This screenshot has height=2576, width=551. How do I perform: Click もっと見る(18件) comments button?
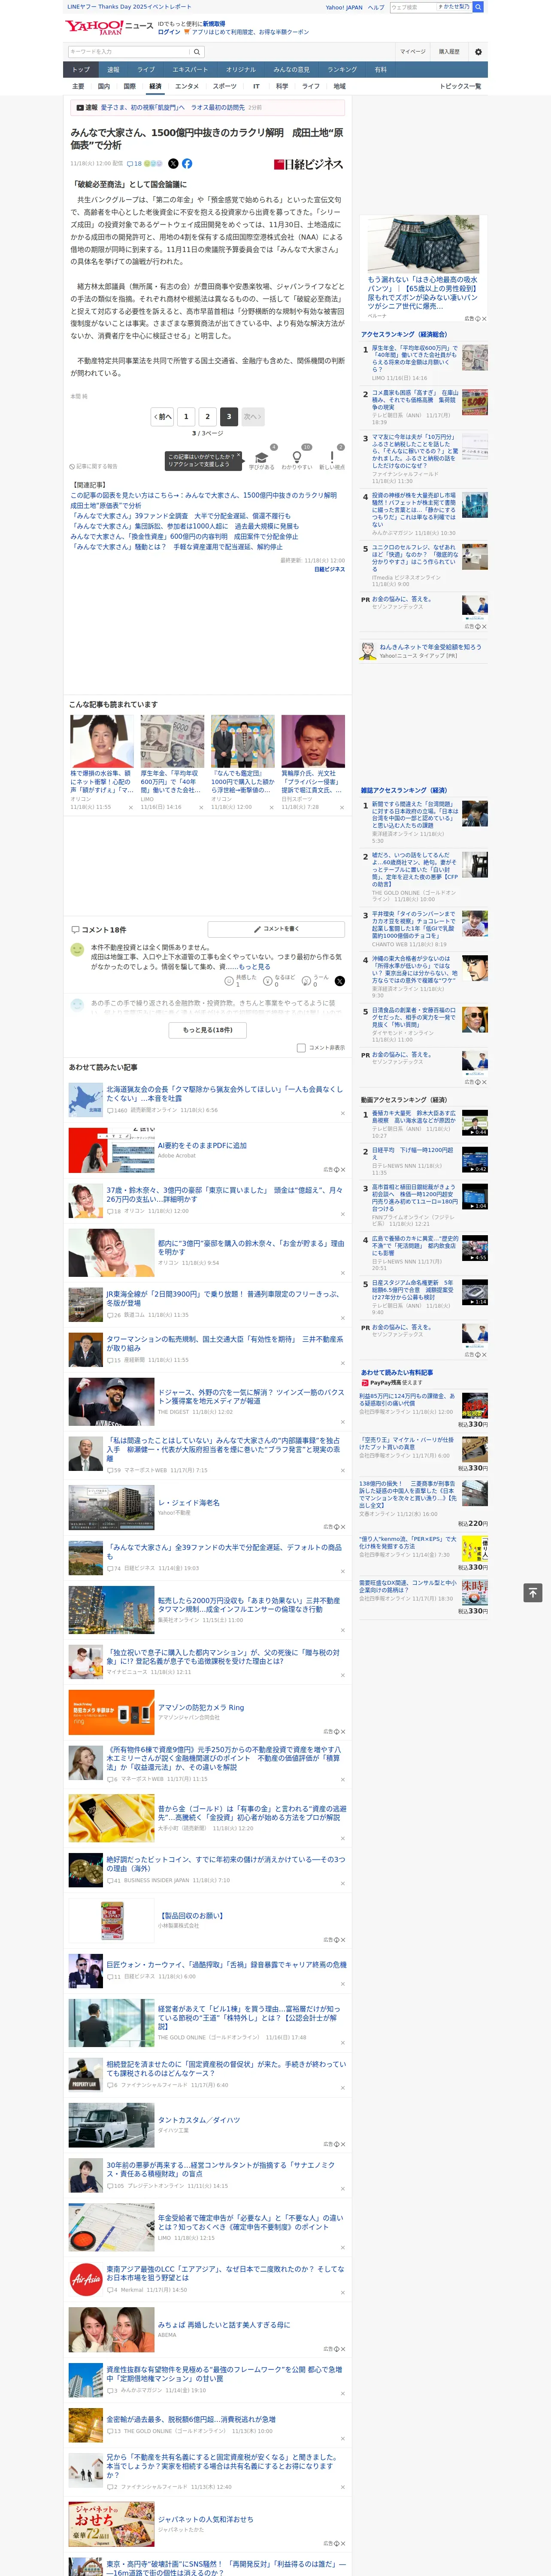click(x=208, y=1029)
